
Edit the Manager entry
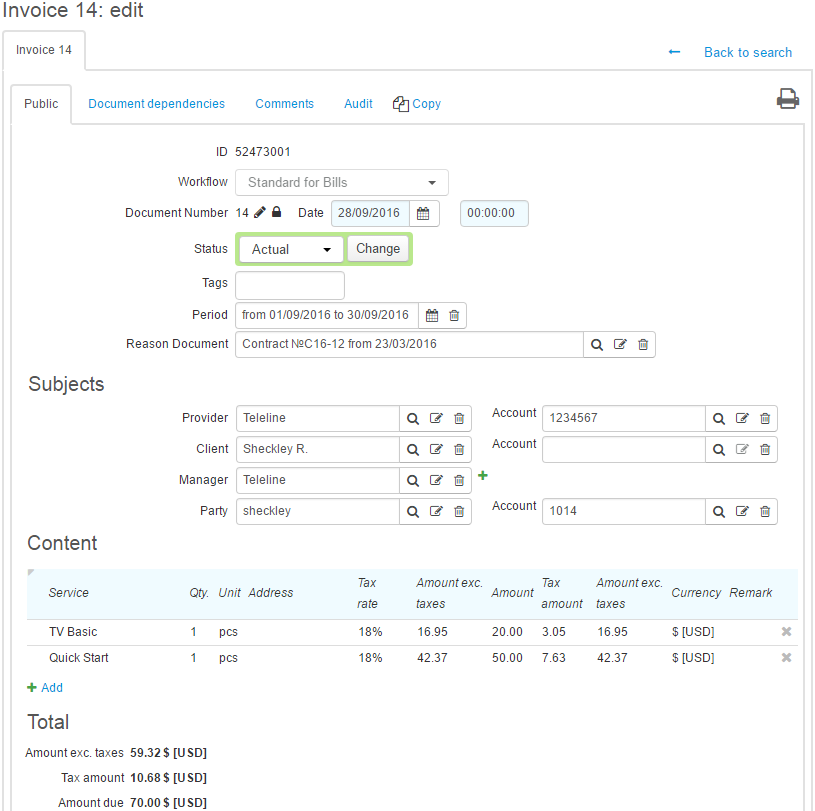436,480
